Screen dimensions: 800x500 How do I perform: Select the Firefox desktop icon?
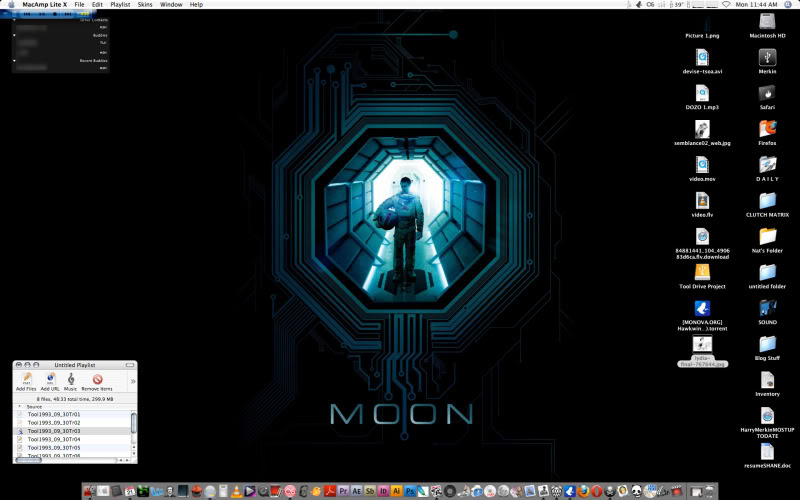(767, 129)
